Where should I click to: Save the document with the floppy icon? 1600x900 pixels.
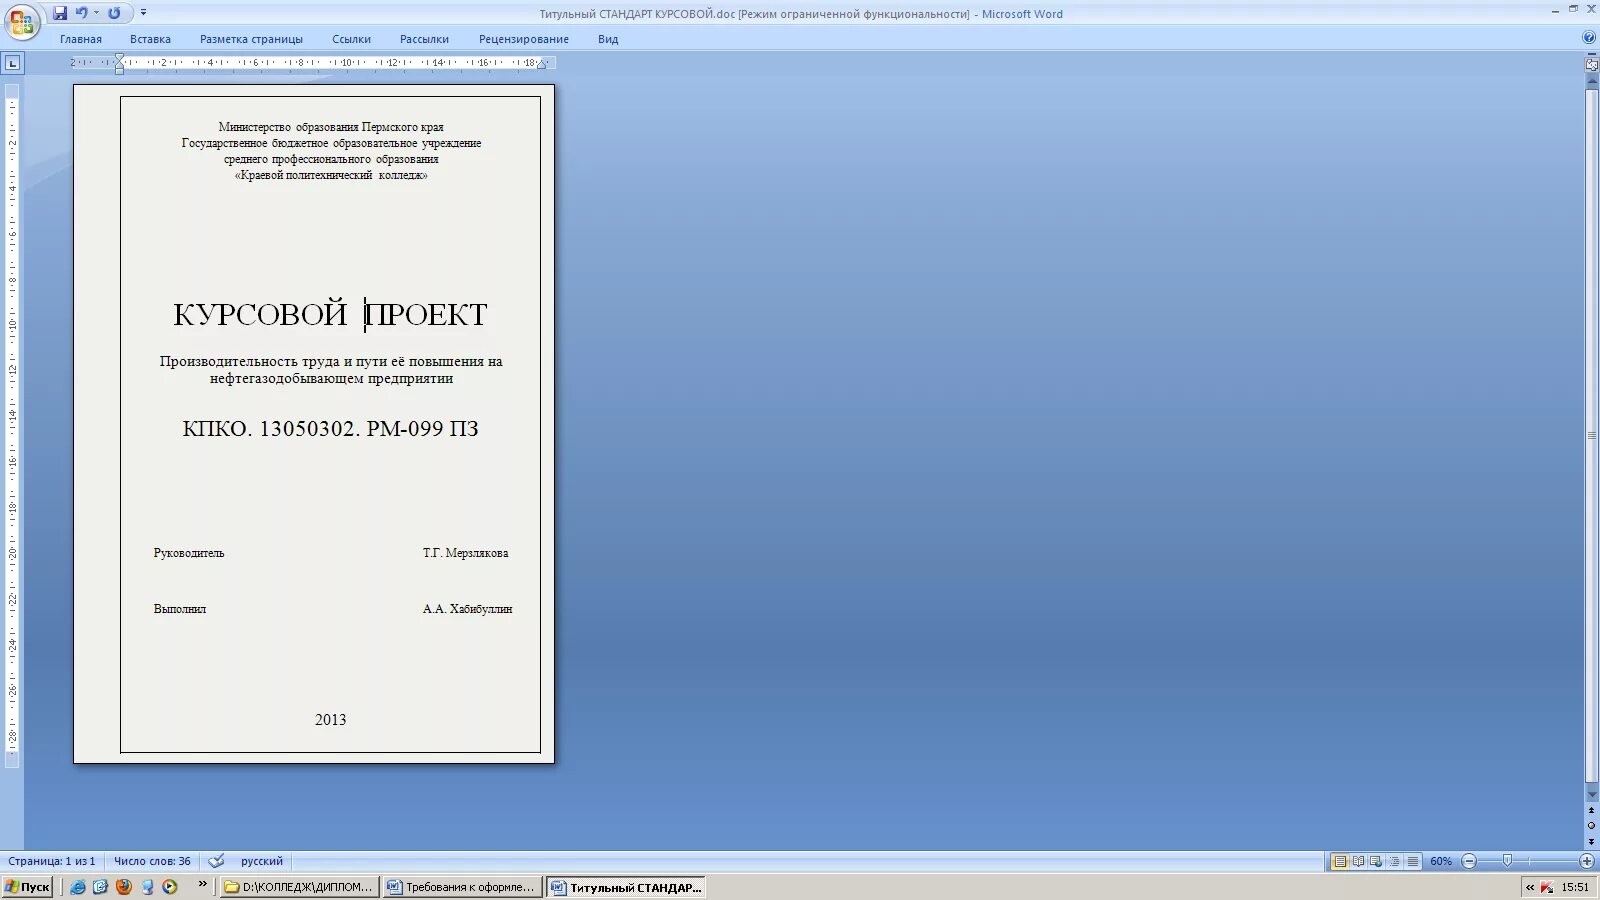tap(60, 13)
